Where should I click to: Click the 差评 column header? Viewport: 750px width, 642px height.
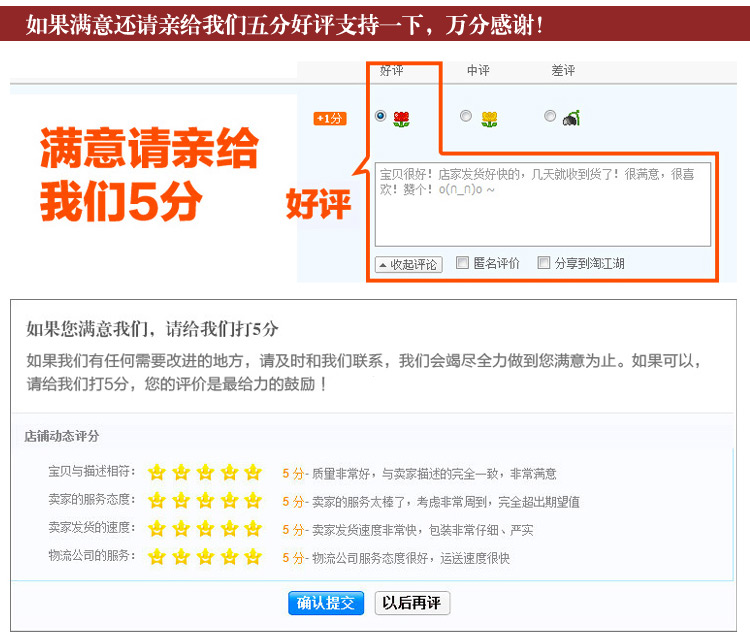point(563,71)
